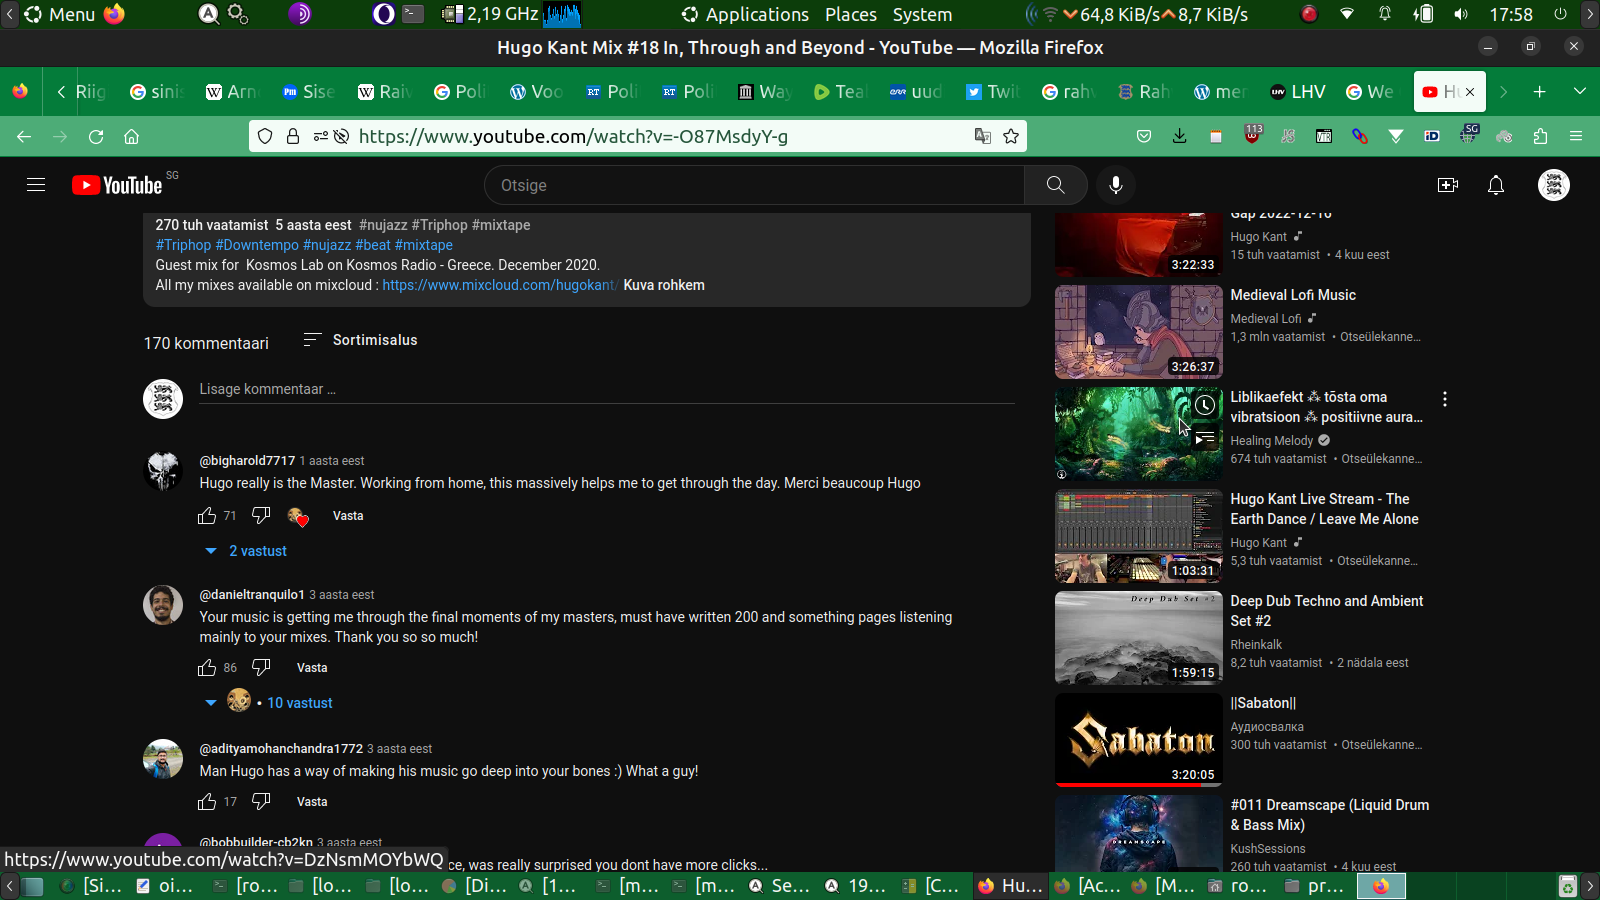
Task: Bookmark this page with the star icon
Action: (1011, 136)
